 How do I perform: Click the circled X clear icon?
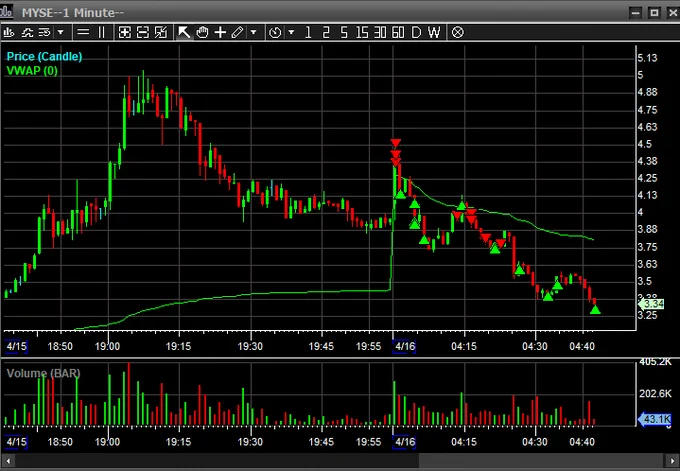[458, 33]
